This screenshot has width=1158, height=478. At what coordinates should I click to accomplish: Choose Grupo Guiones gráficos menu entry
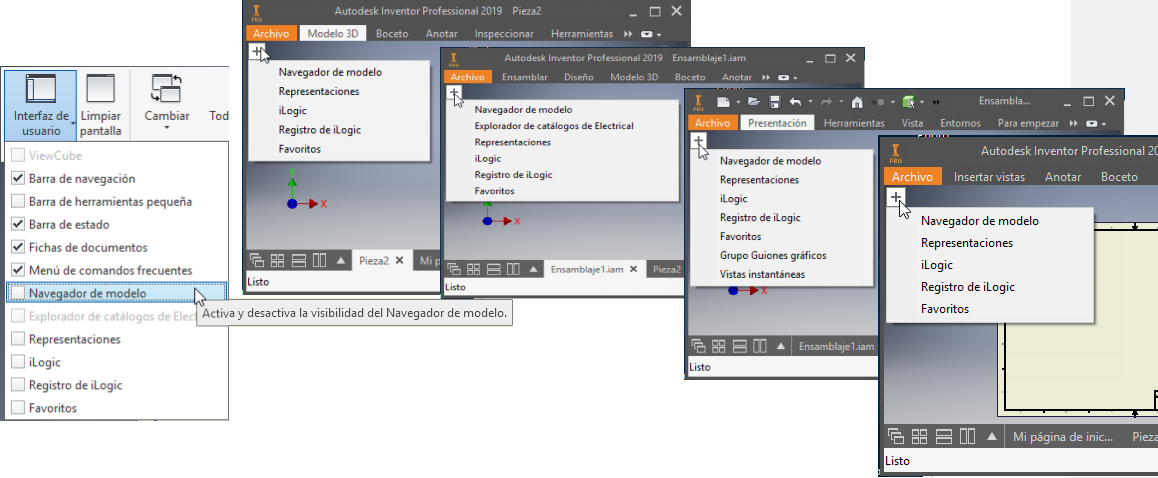point(772,255)
